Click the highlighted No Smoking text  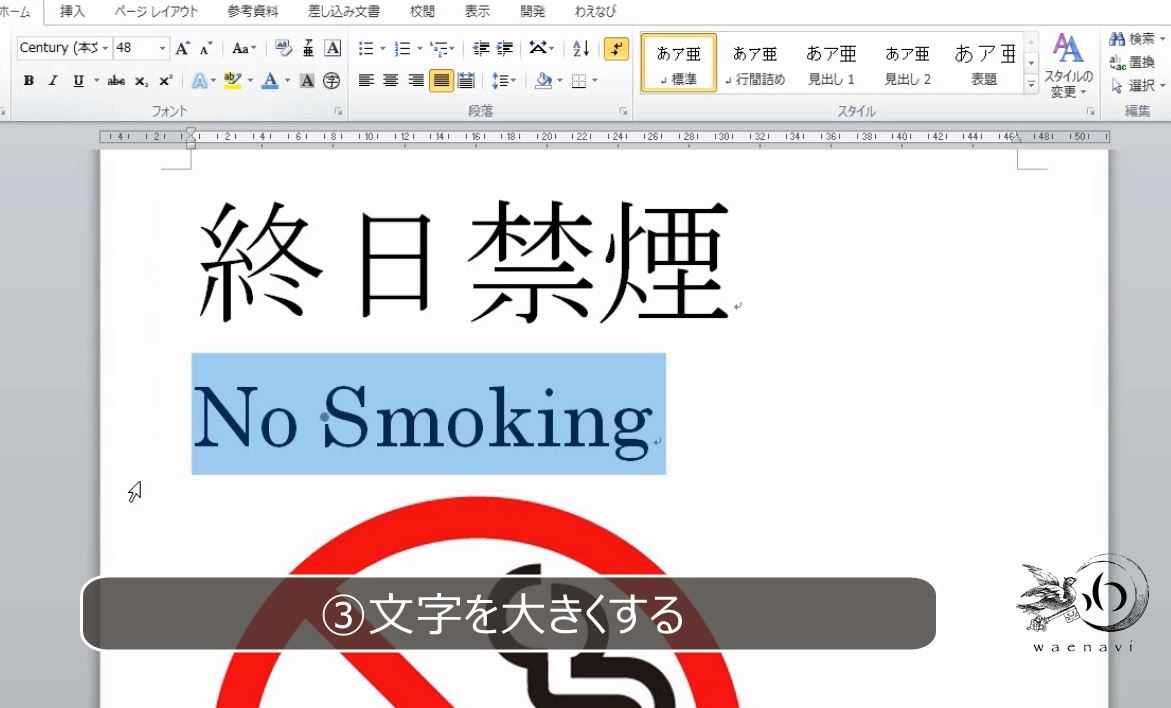(423, 420)
